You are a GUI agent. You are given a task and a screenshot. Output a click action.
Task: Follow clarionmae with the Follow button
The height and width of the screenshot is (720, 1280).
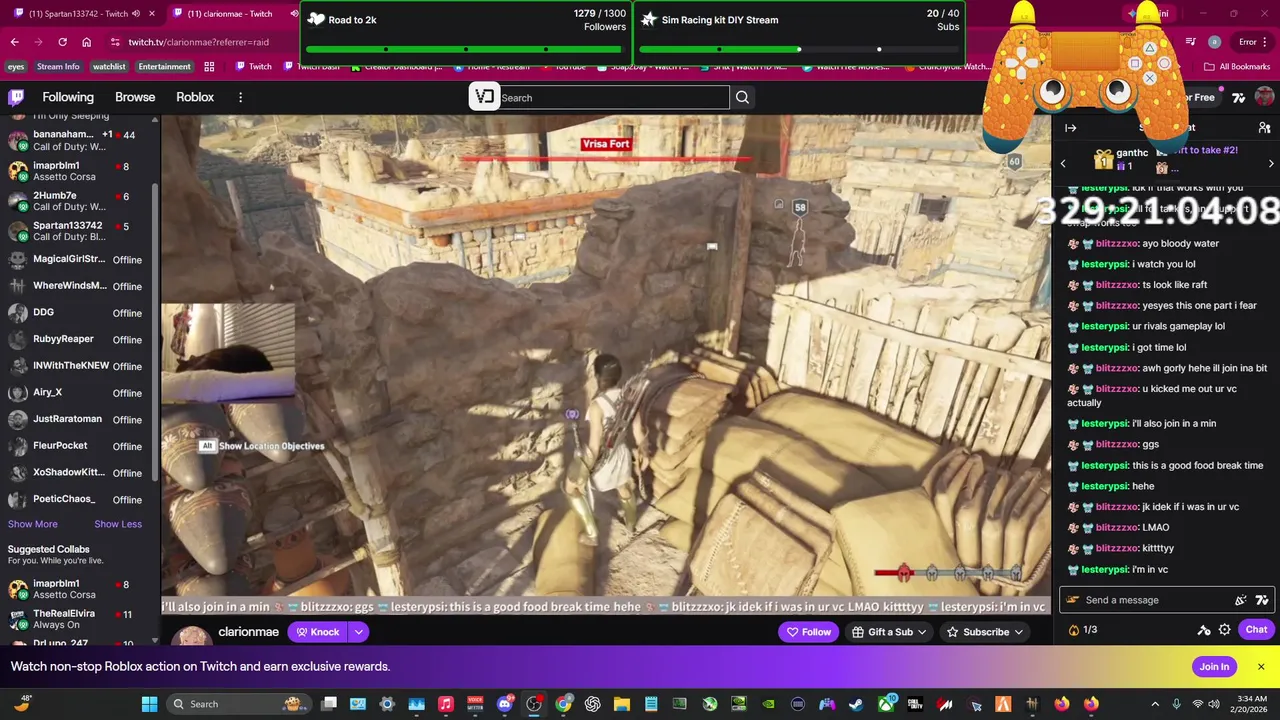tap(808, 632)
